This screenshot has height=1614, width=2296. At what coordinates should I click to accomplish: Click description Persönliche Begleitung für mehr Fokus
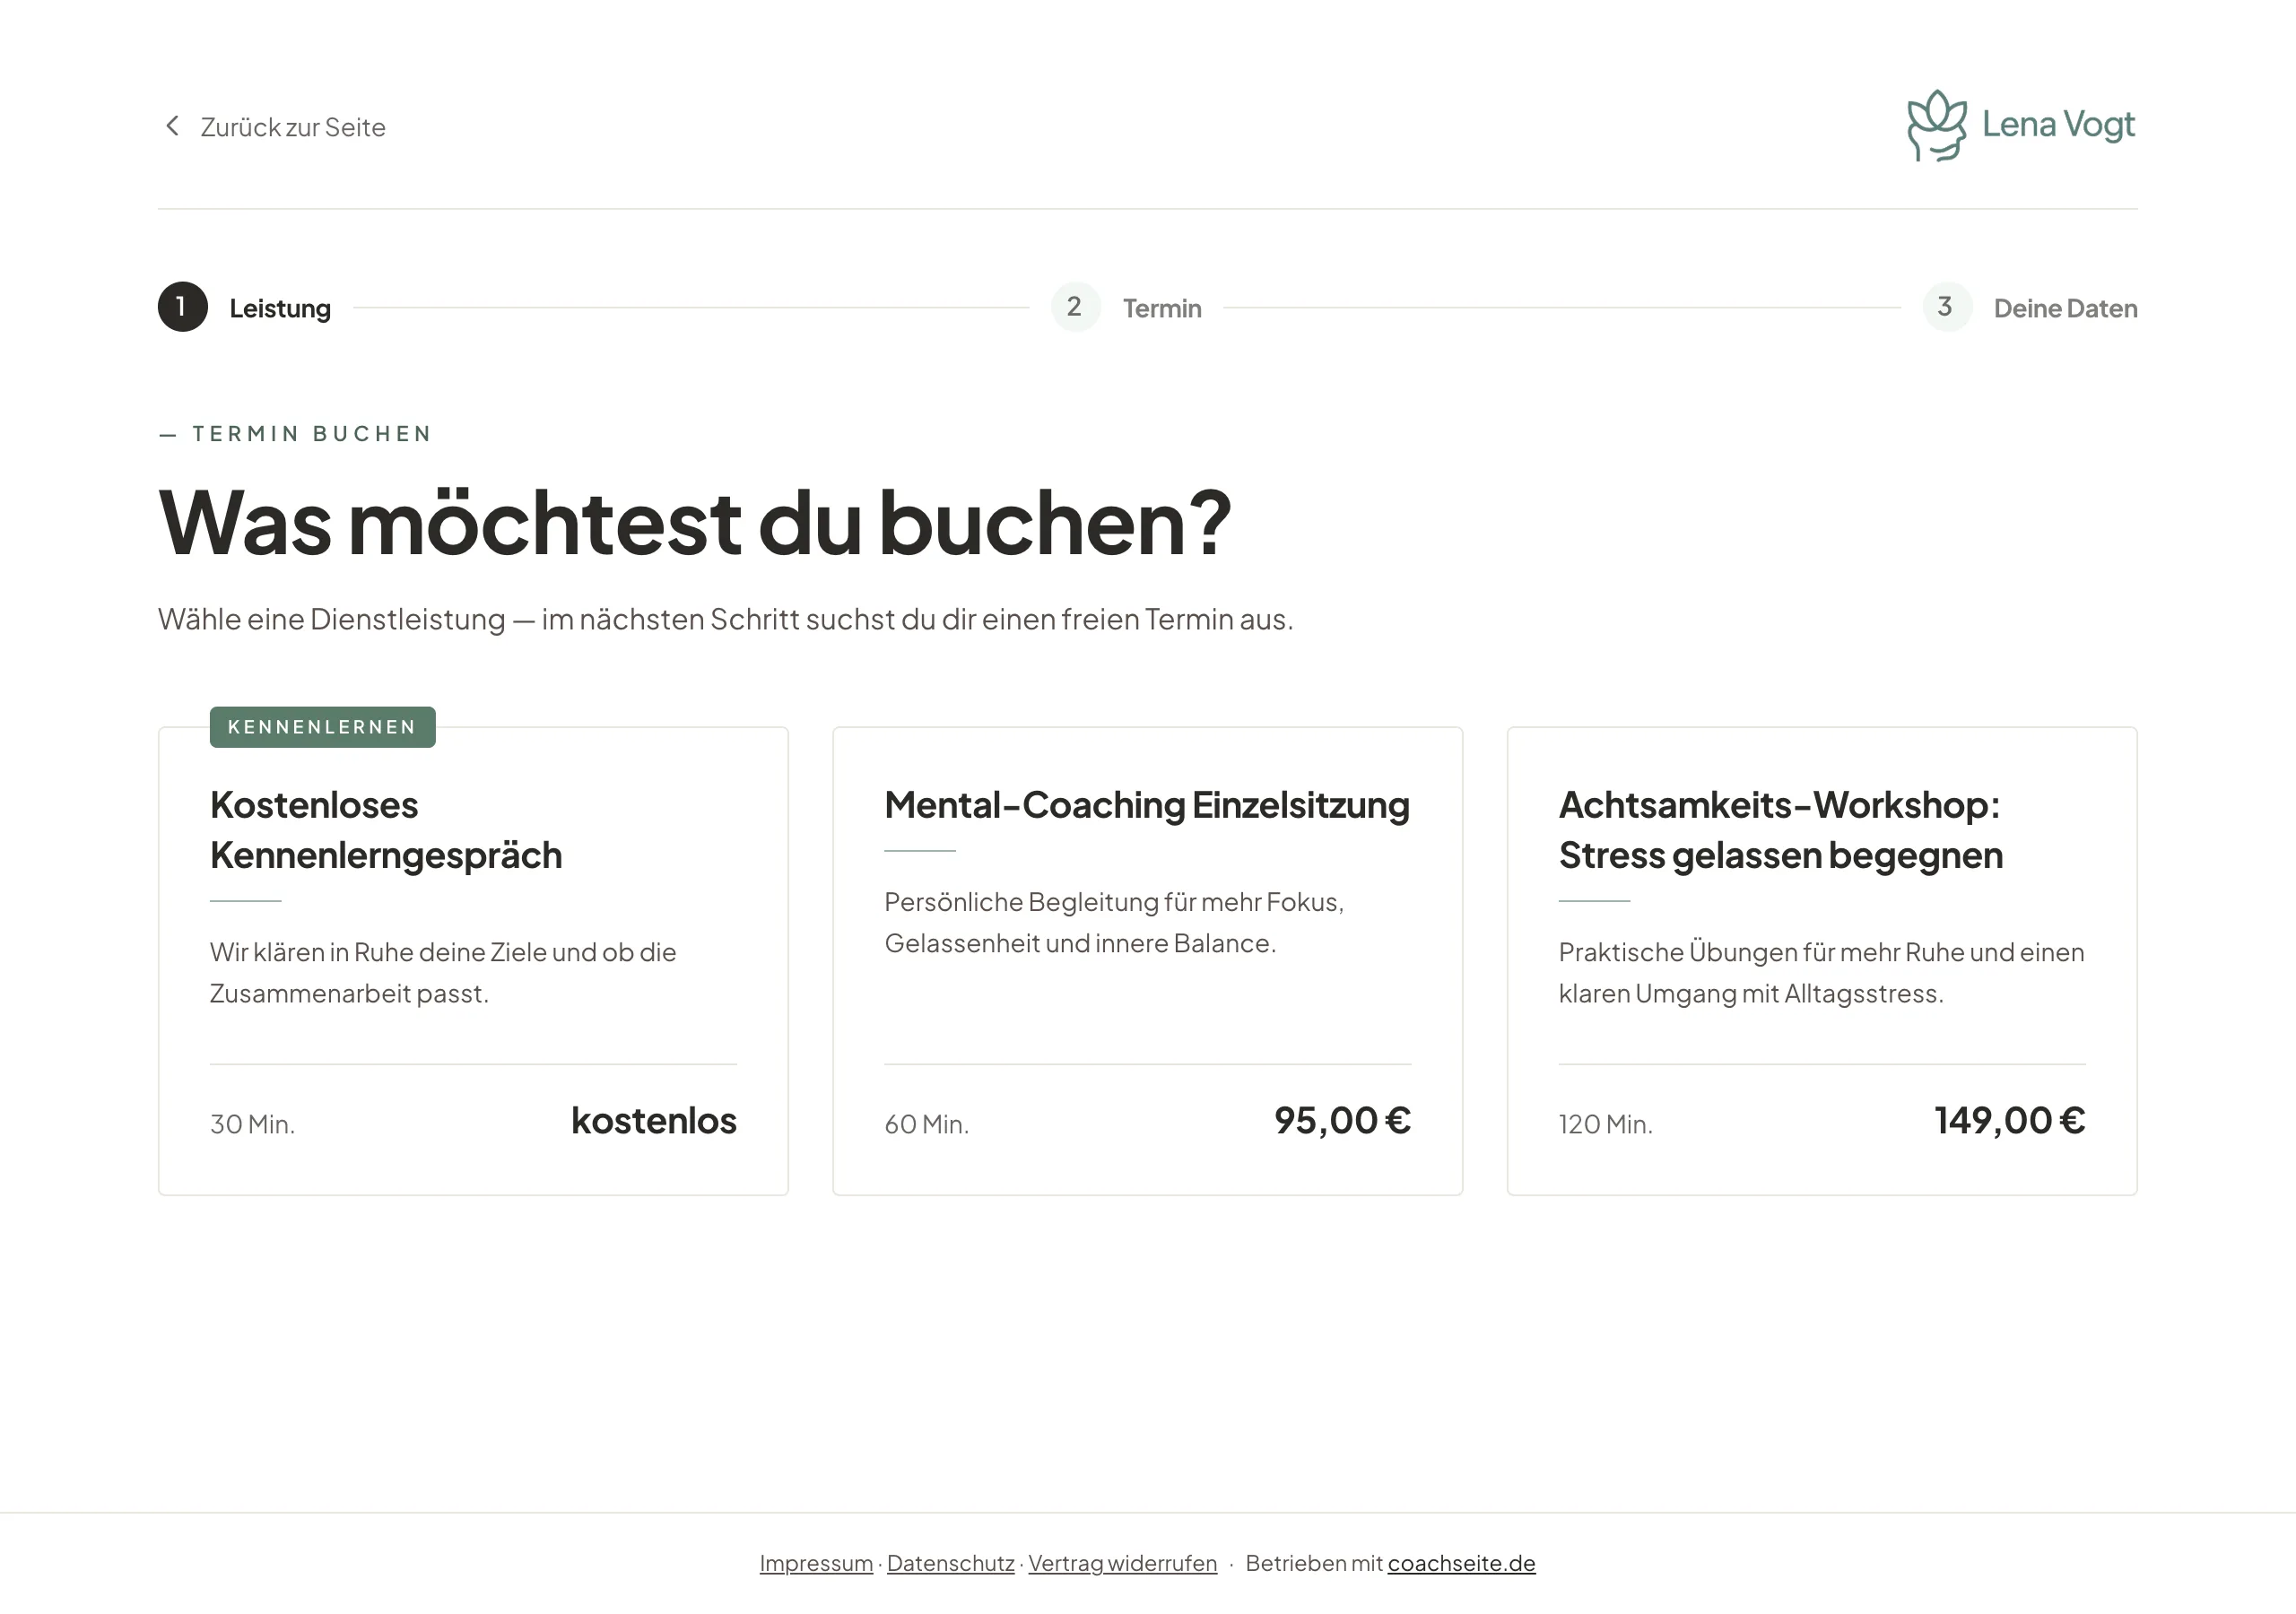pos(1114,922)
